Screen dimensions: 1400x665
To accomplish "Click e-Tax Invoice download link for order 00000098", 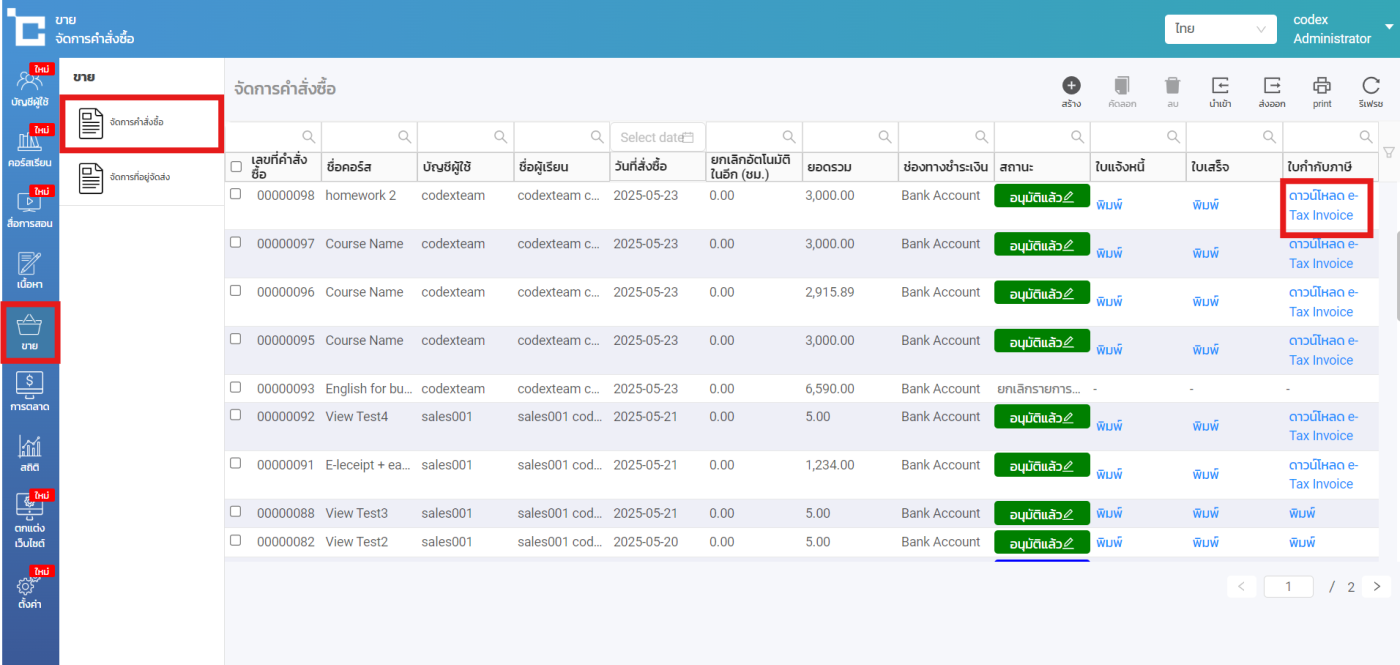I will pos(1322,205).
